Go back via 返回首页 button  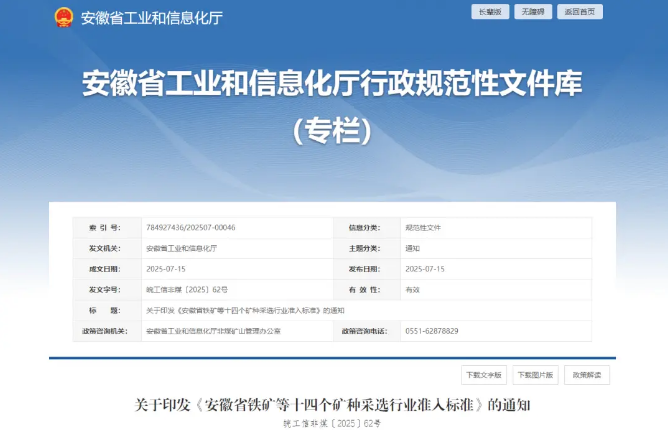coord(581,12)
